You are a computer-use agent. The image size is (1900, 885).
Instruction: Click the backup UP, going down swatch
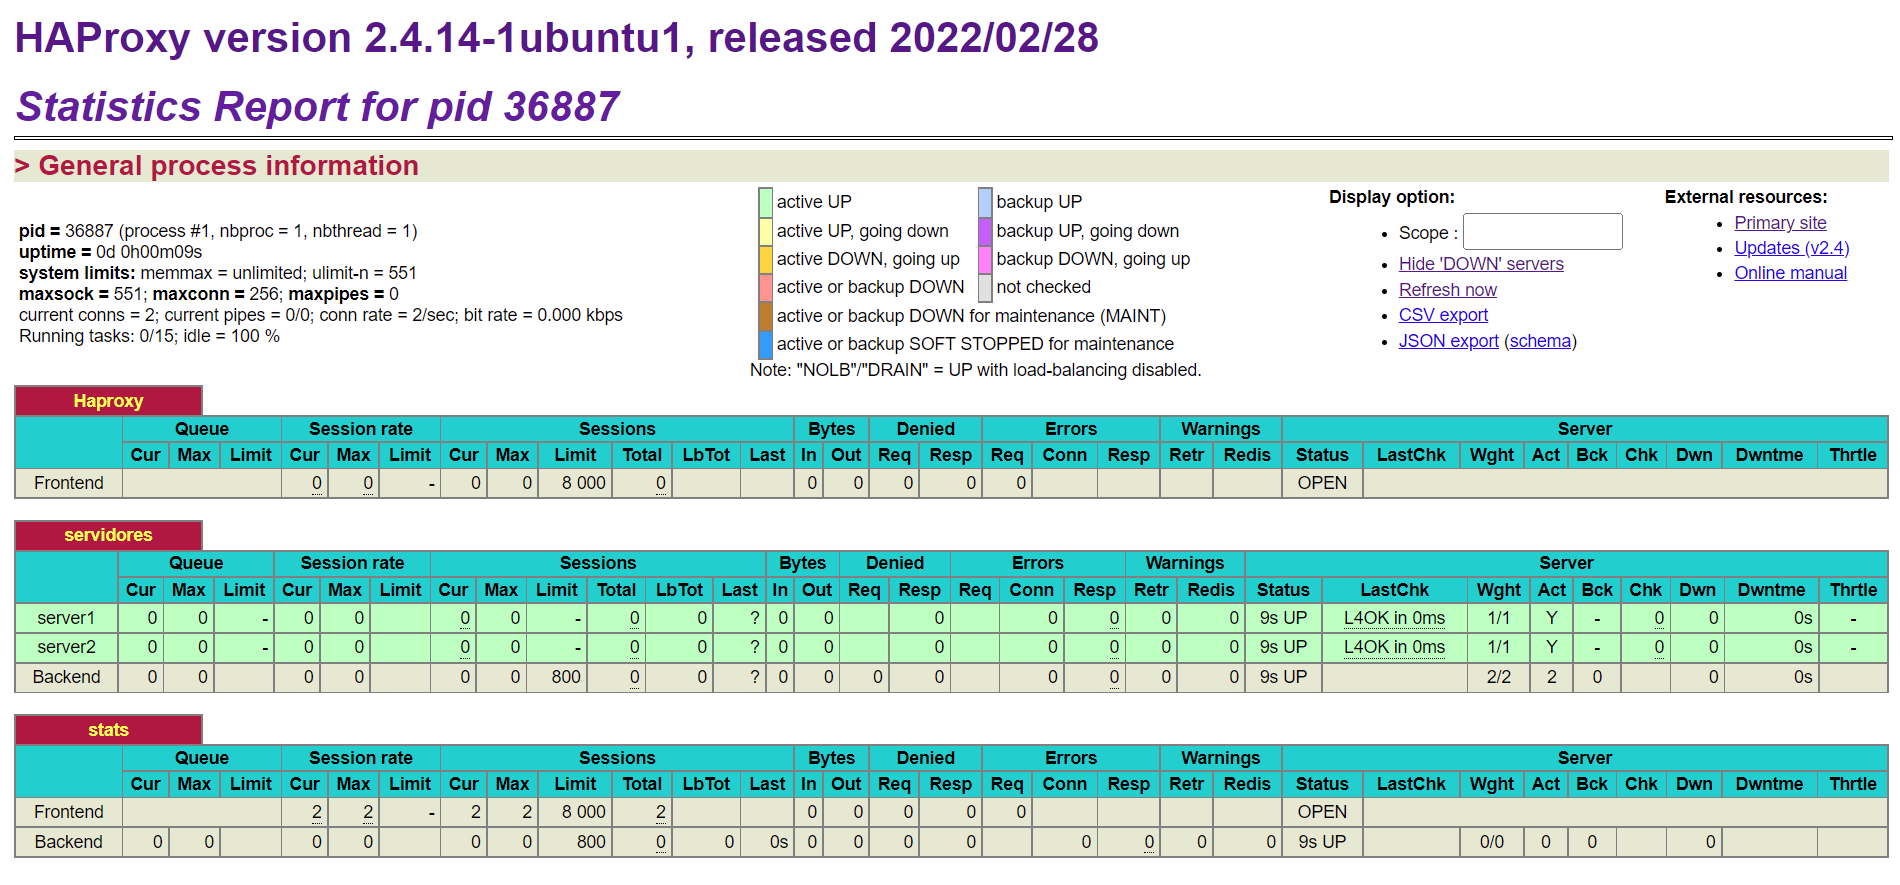(985, 231)
